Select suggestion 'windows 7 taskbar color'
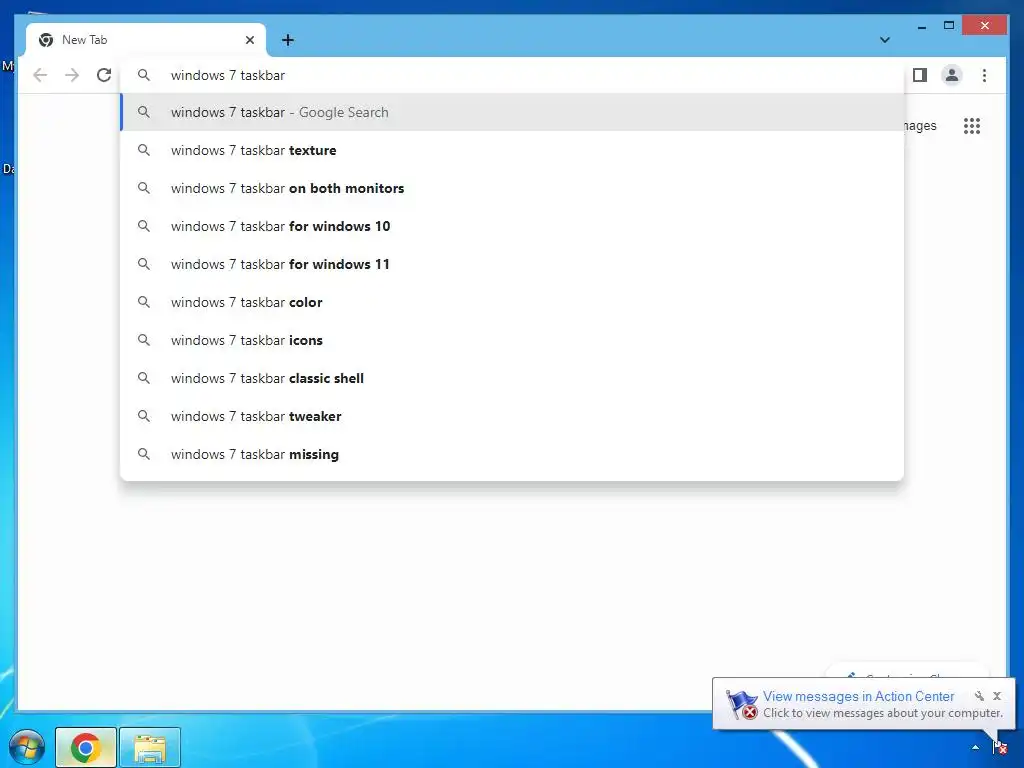This screenshot has width=1024, height=768. (512, 302)
